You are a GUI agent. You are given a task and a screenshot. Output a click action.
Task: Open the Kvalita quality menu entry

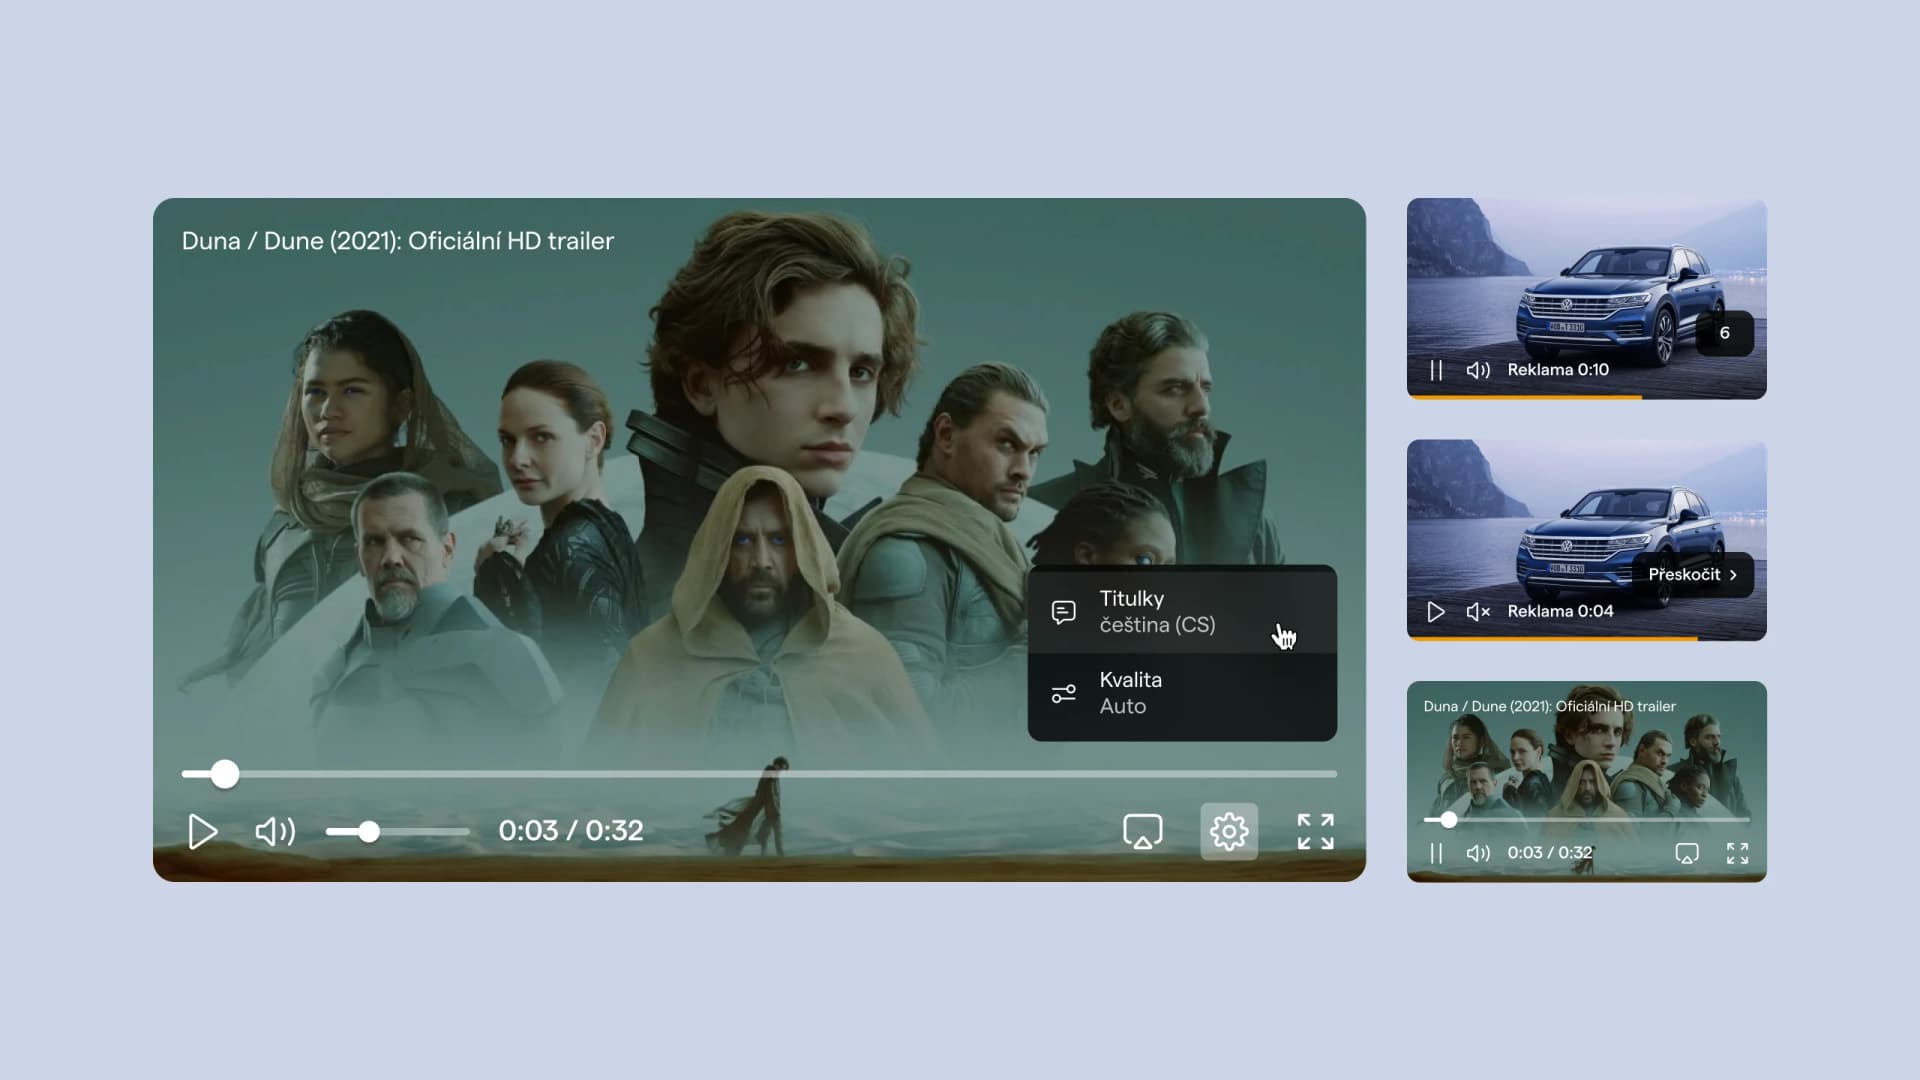1182,693
